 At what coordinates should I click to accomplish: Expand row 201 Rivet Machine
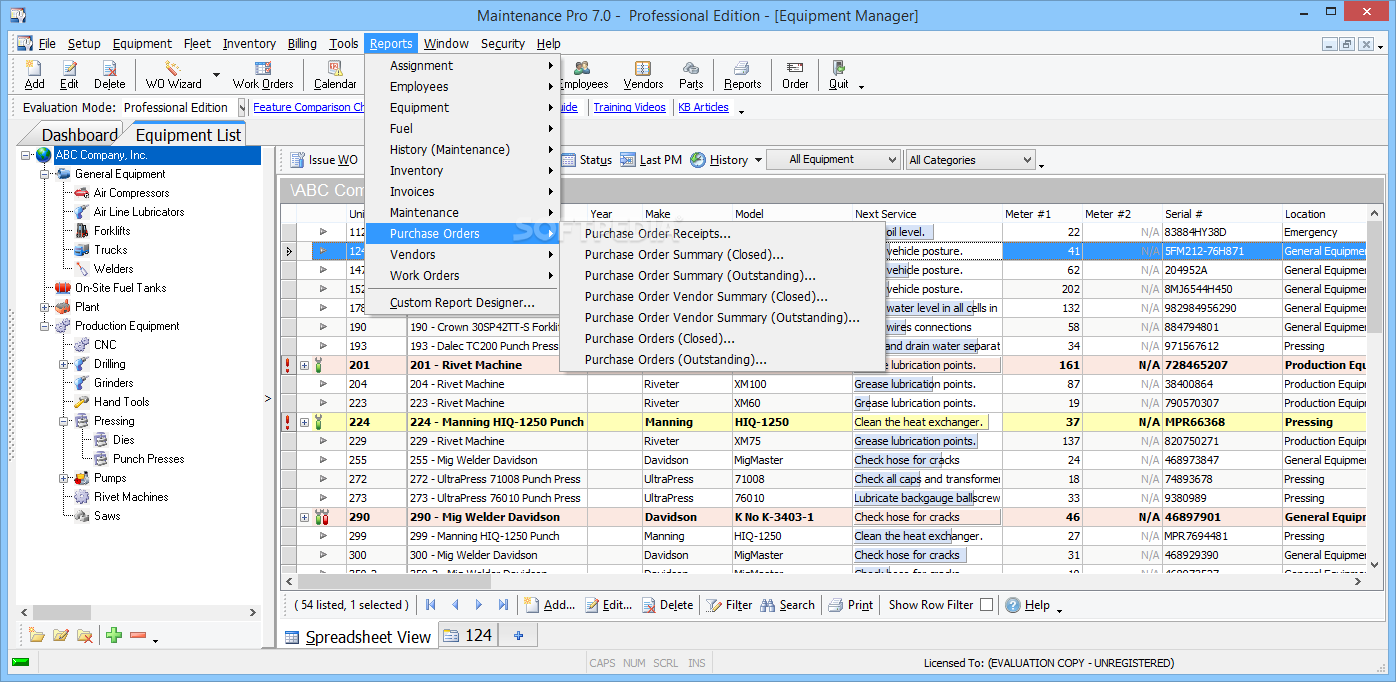(x=305, y=365)
